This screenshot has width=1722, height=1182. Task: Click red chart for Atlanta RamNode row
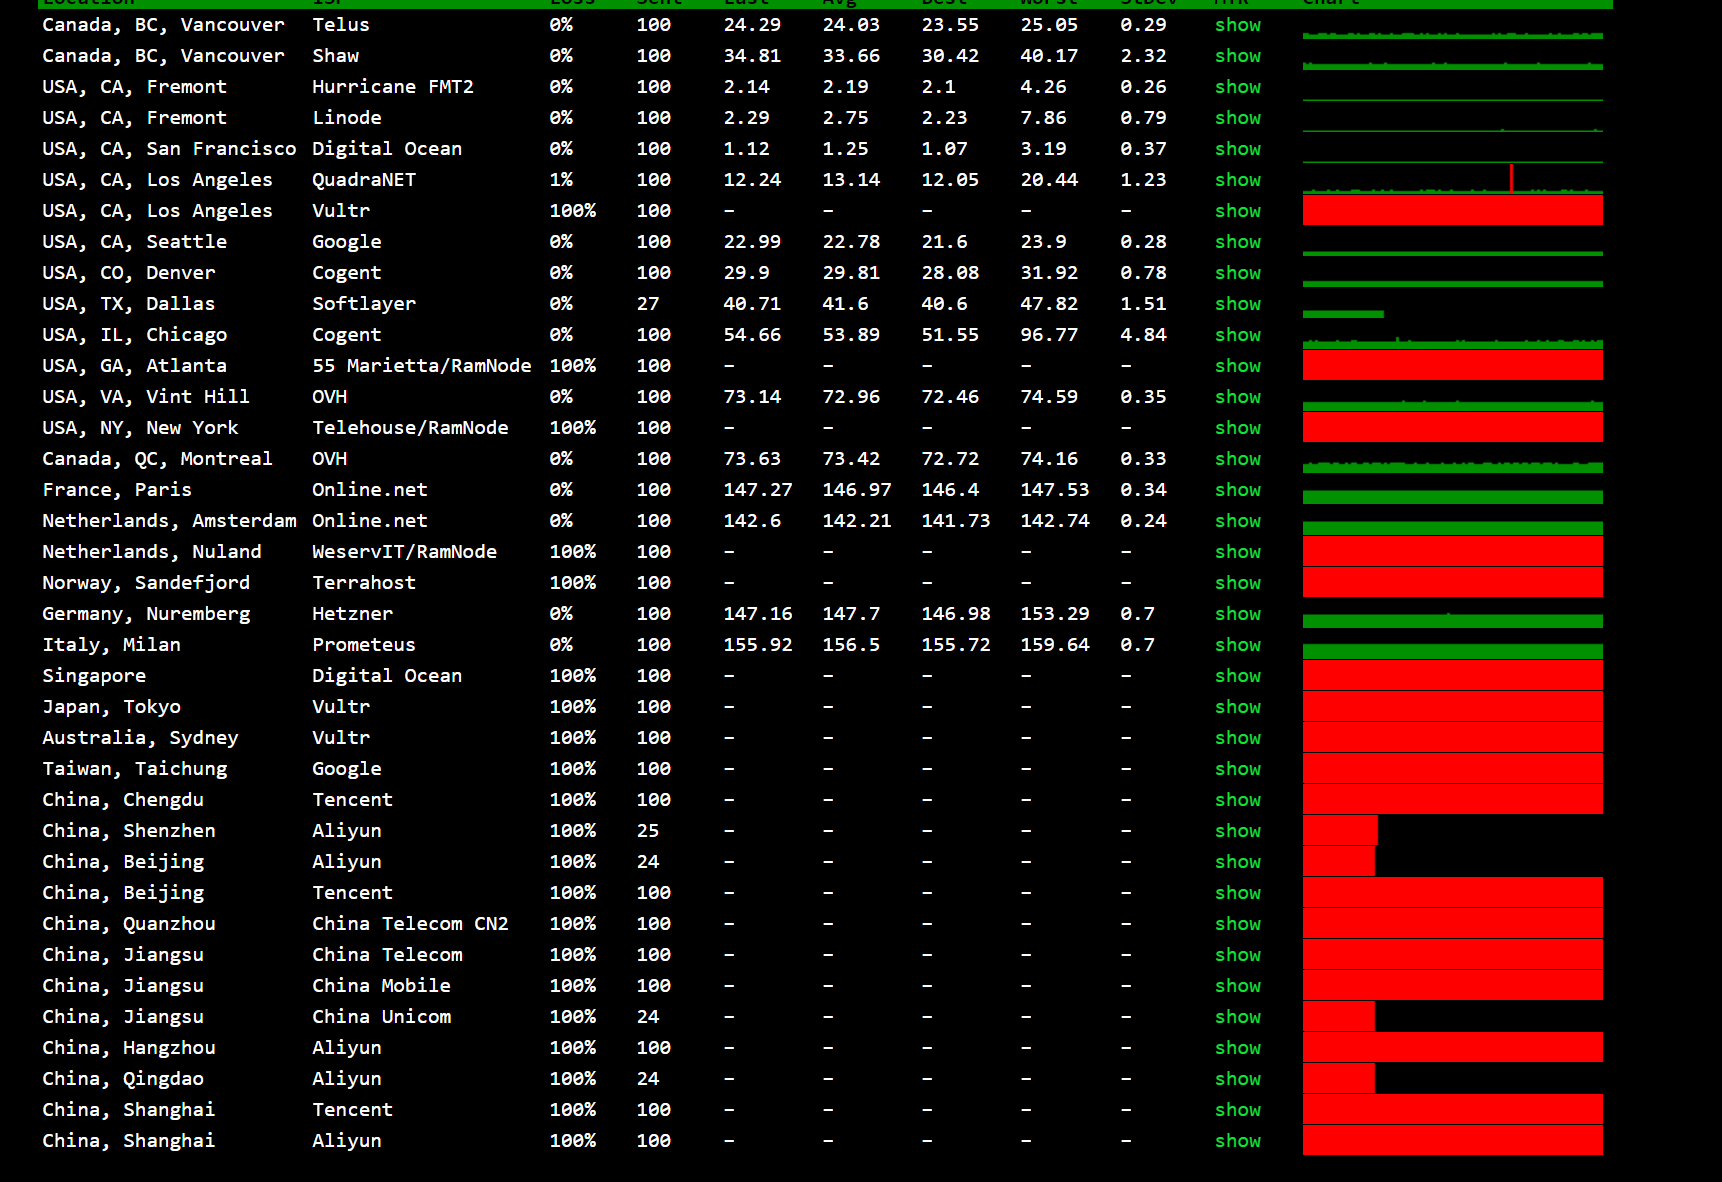coord(1452,365)
